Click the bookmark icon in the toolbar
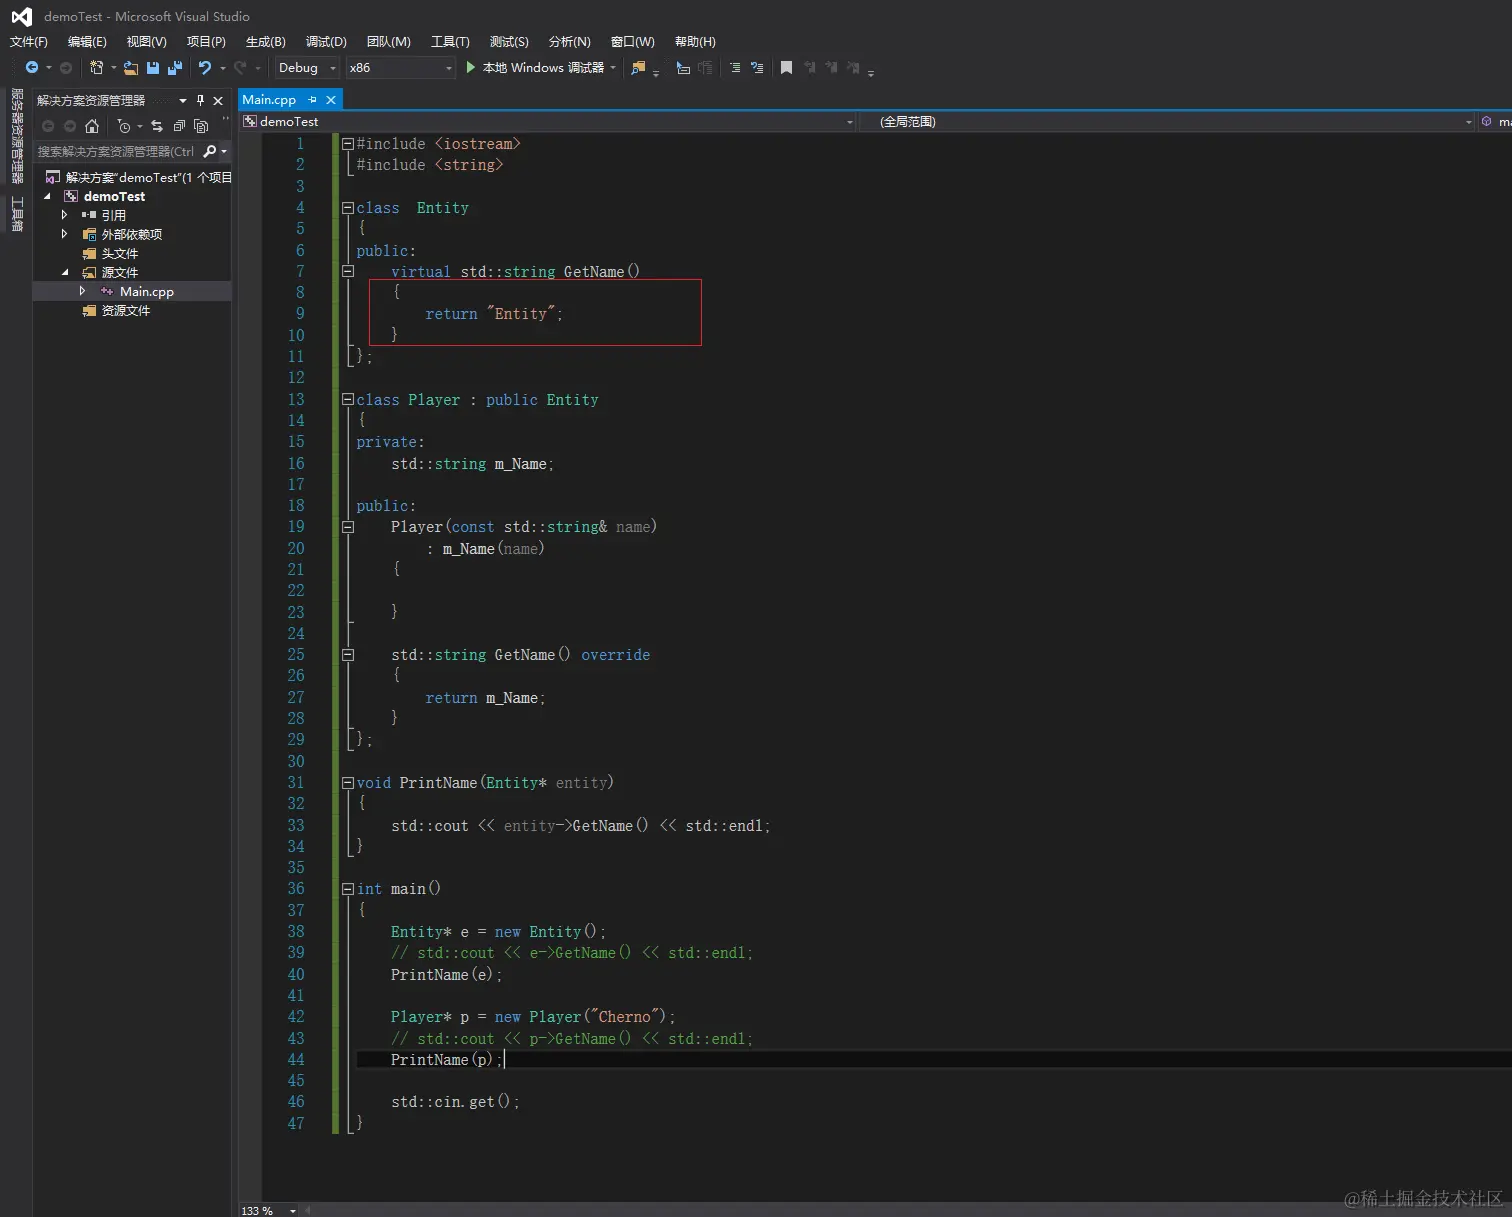Viewport: 1512px width, 1217px height. [786, 68]
